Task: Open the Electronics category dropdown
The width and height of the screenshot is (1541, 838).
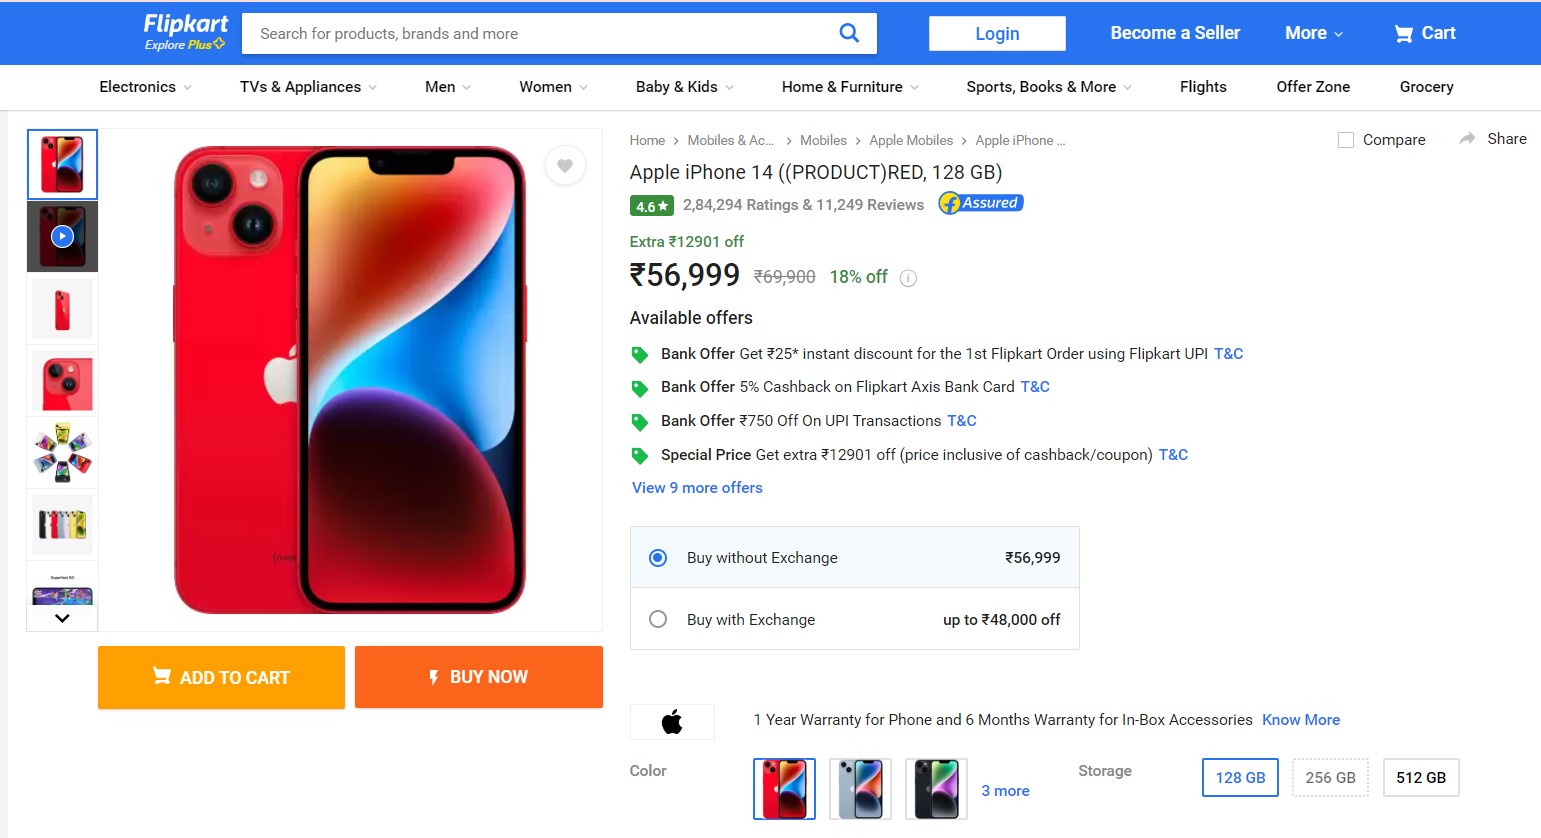Action: [x=145, y=87]
